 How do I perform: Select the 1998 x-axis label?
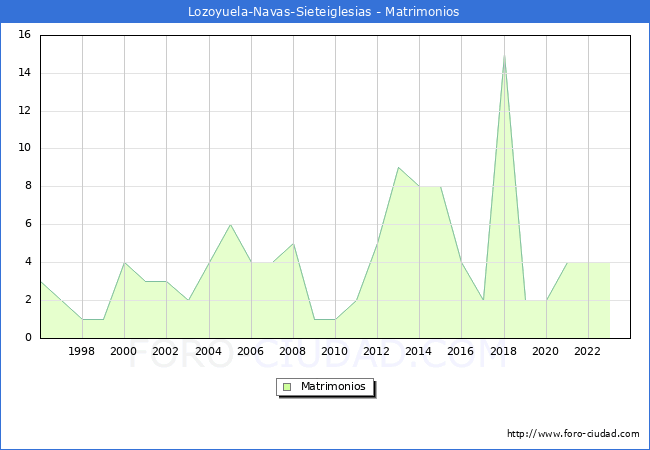82,351
